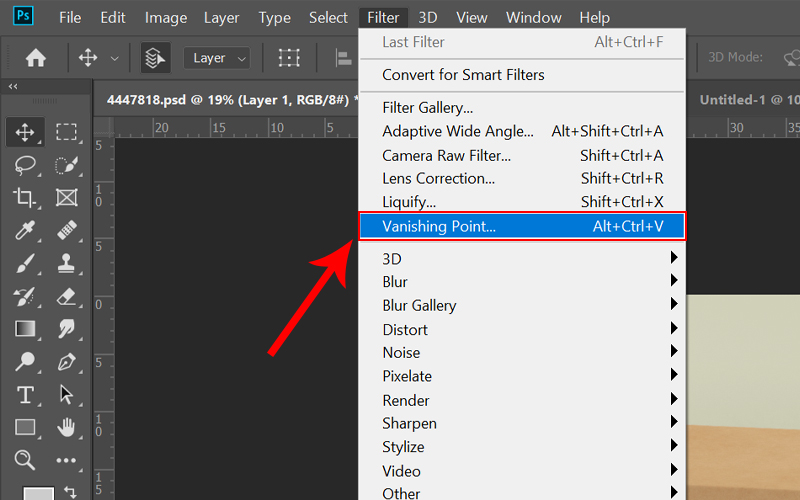Select the Brush tool

pyautogui.click(x=25, y=264)
